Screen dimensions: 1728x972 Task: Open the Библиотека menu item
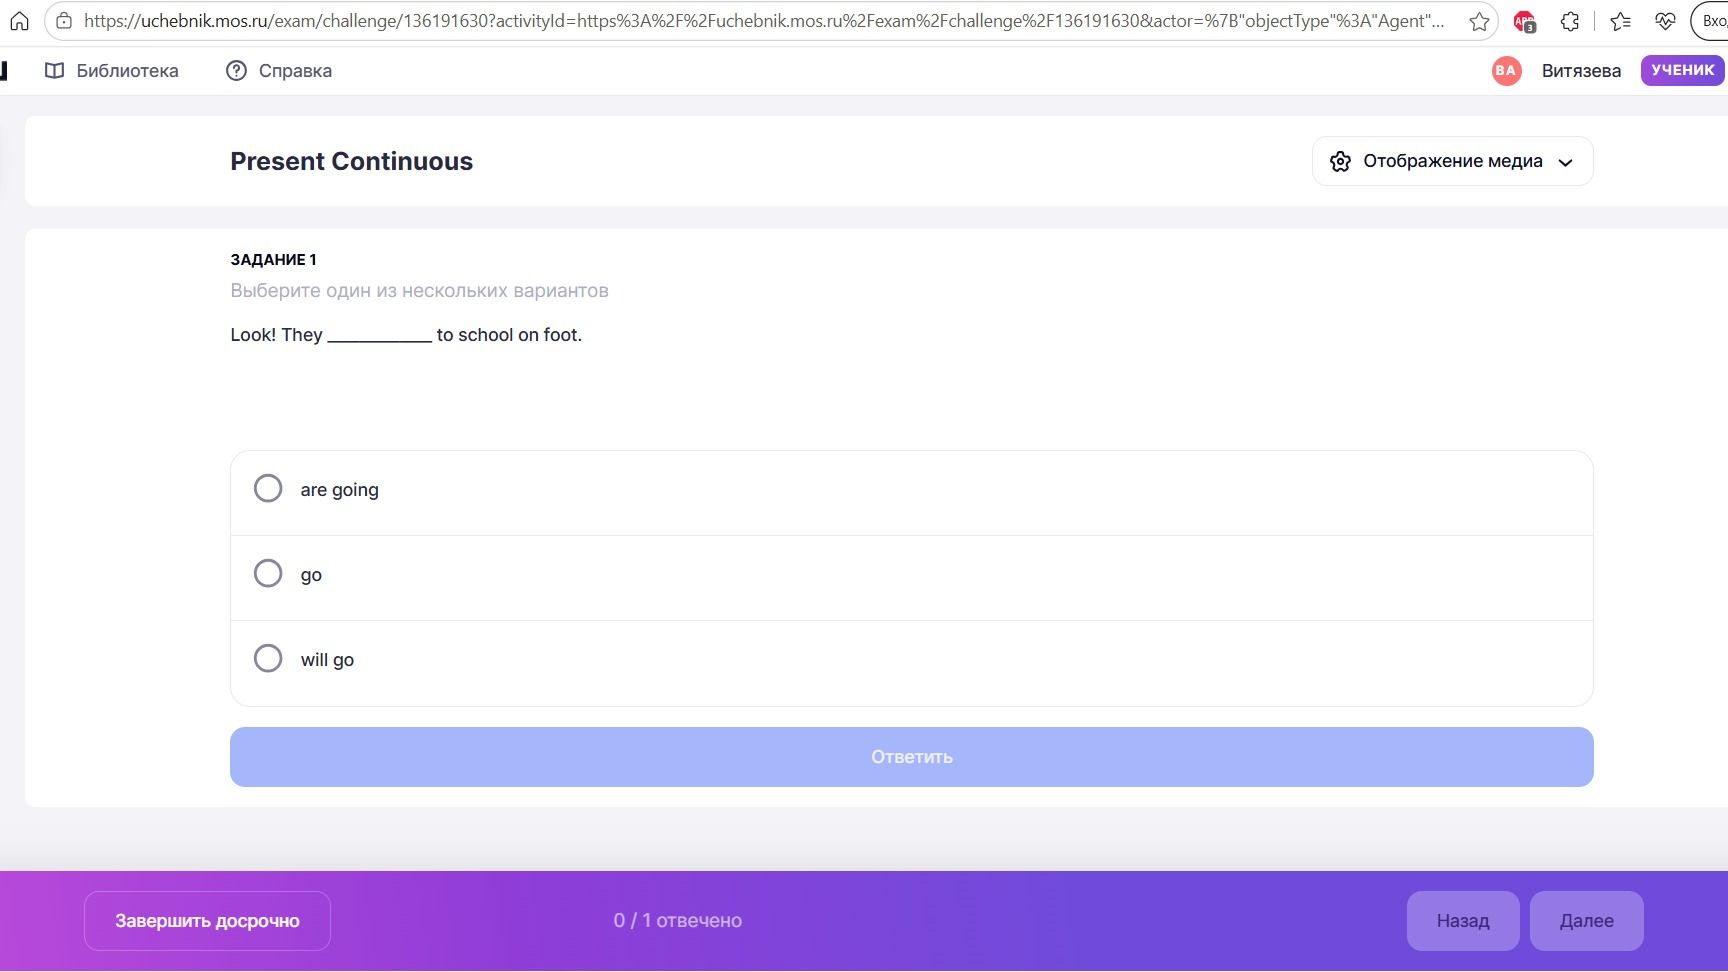tap(112, 71)
